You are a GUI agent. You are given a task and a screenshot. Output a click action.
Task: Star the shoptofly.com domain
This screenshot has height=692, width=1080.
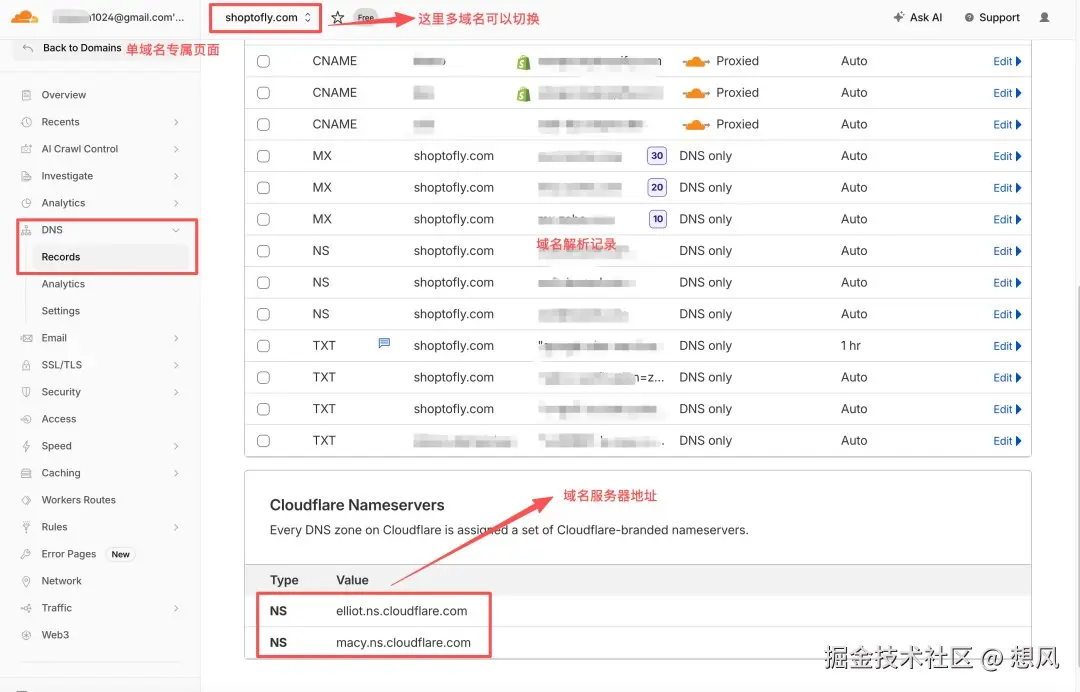tap(338, 18)
